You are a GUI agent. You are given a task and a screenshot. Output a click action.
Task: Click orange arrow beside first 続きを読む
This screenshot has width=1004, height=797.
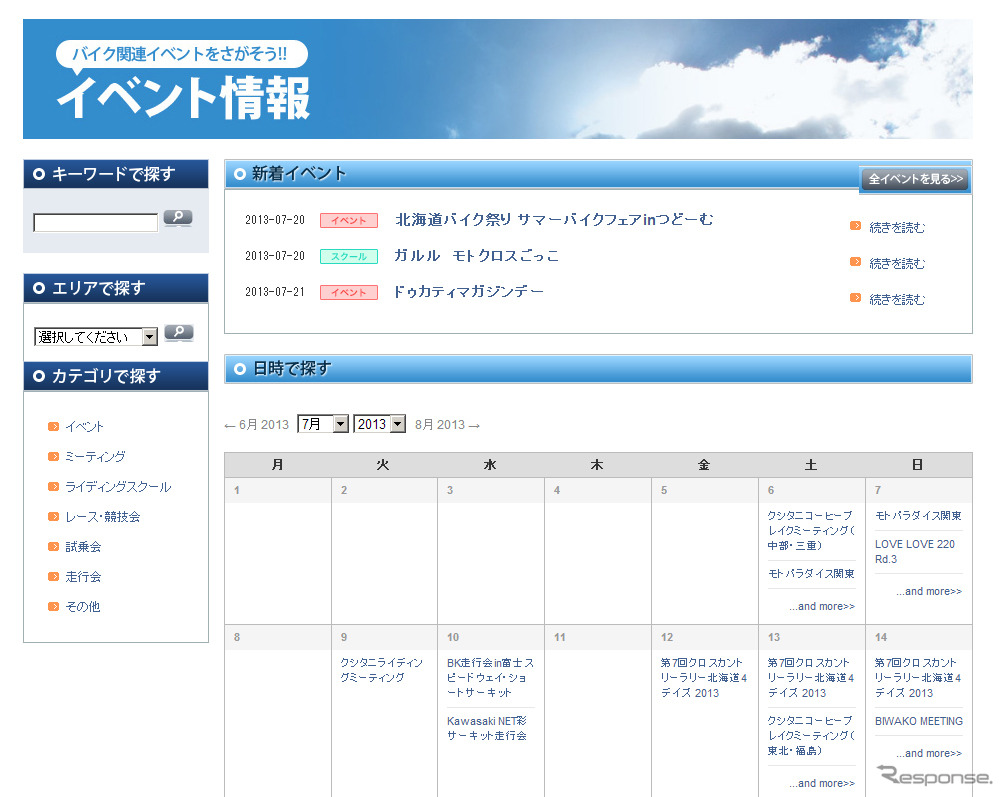(855, 226)
